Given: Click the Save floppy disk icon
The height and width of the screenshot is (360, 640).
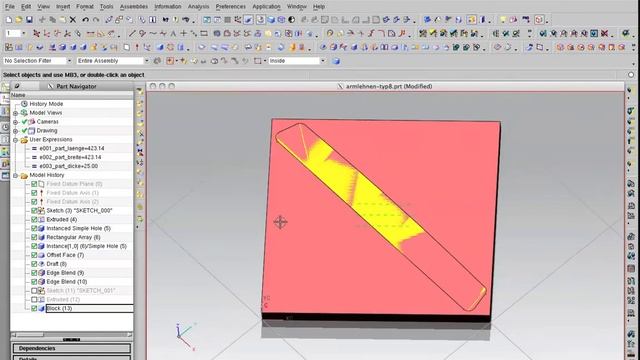Looking at the screenshot, I should [29, 20].
